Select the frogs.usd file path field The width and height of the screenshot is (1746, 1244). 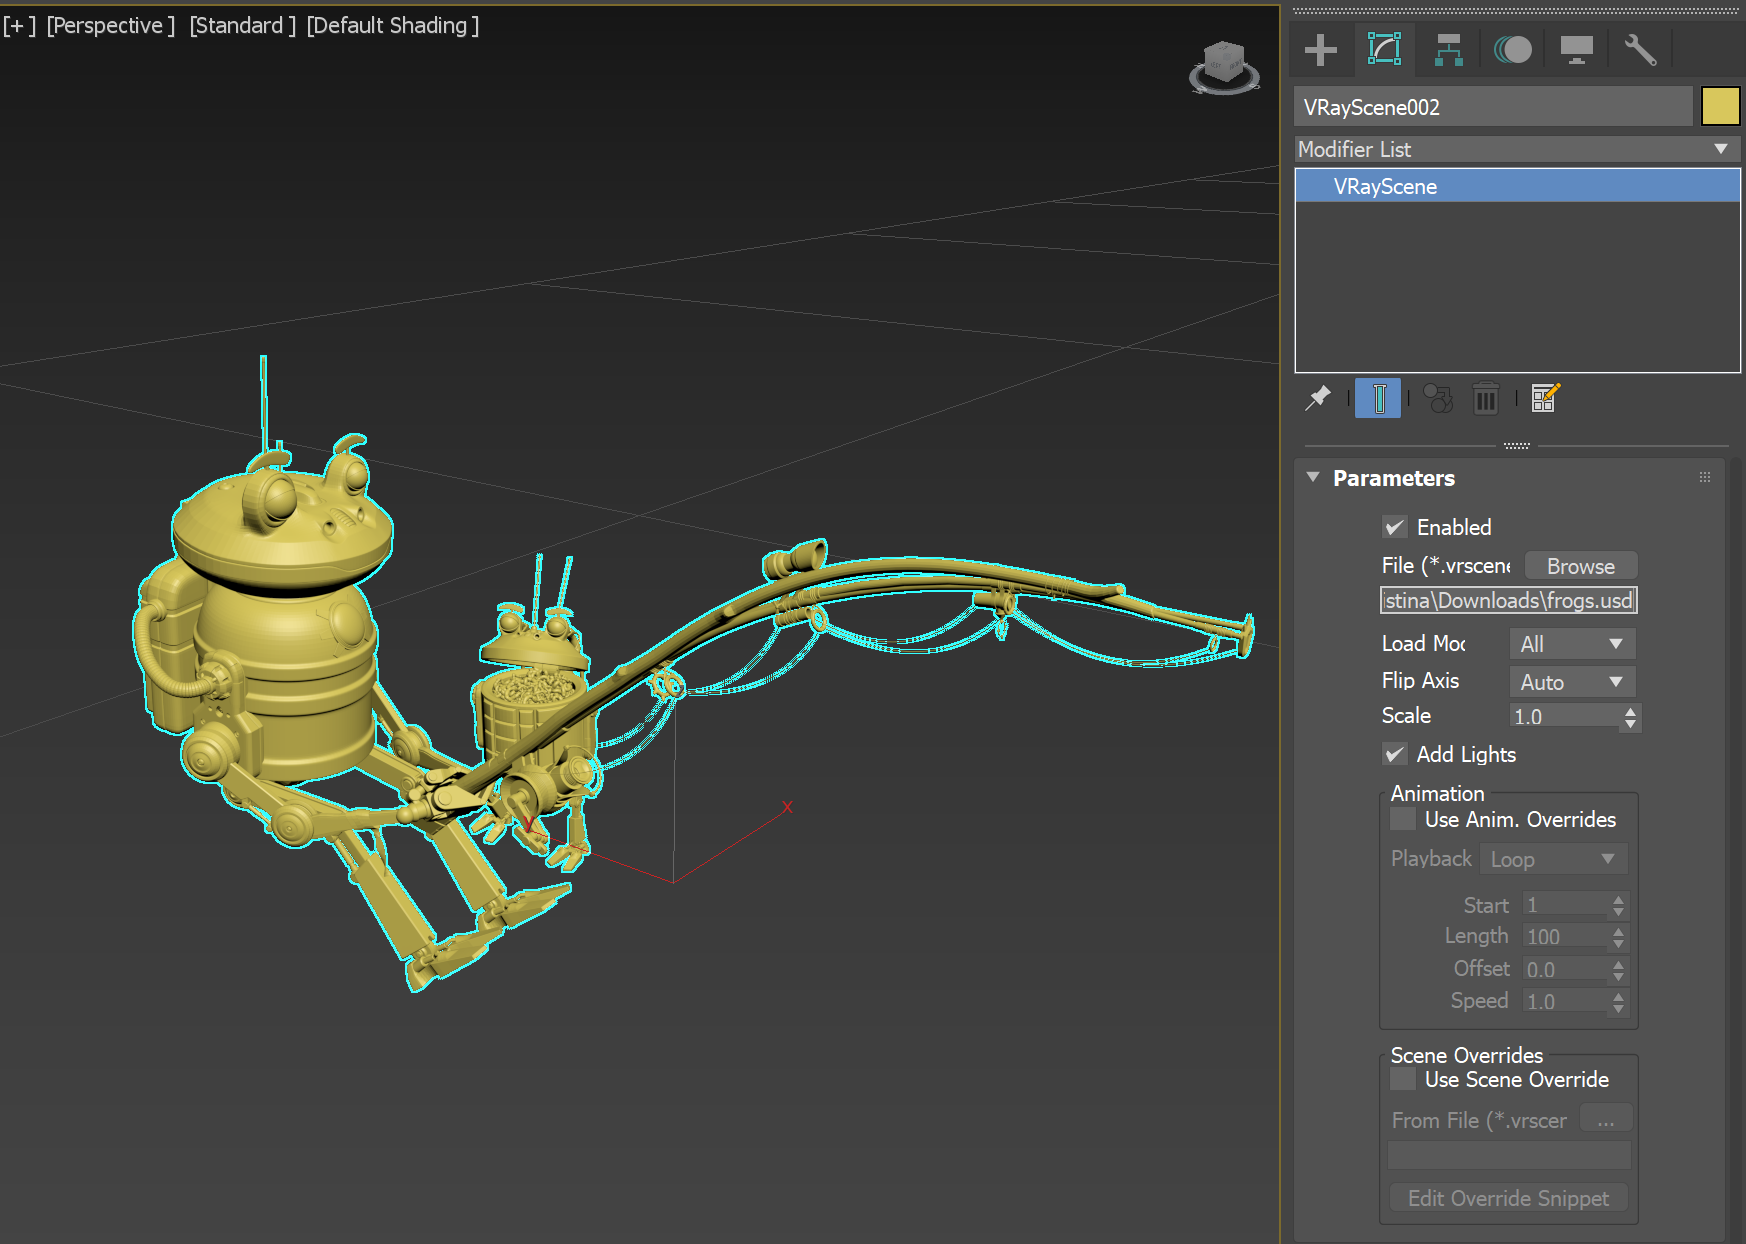point(1507,600)
